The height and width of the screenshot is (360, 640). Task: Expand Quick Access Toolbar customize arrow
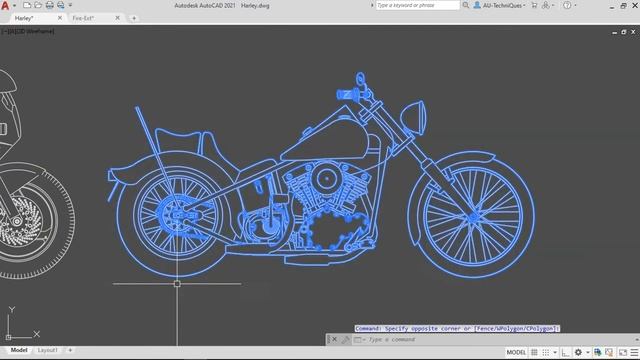pos(70,5)
